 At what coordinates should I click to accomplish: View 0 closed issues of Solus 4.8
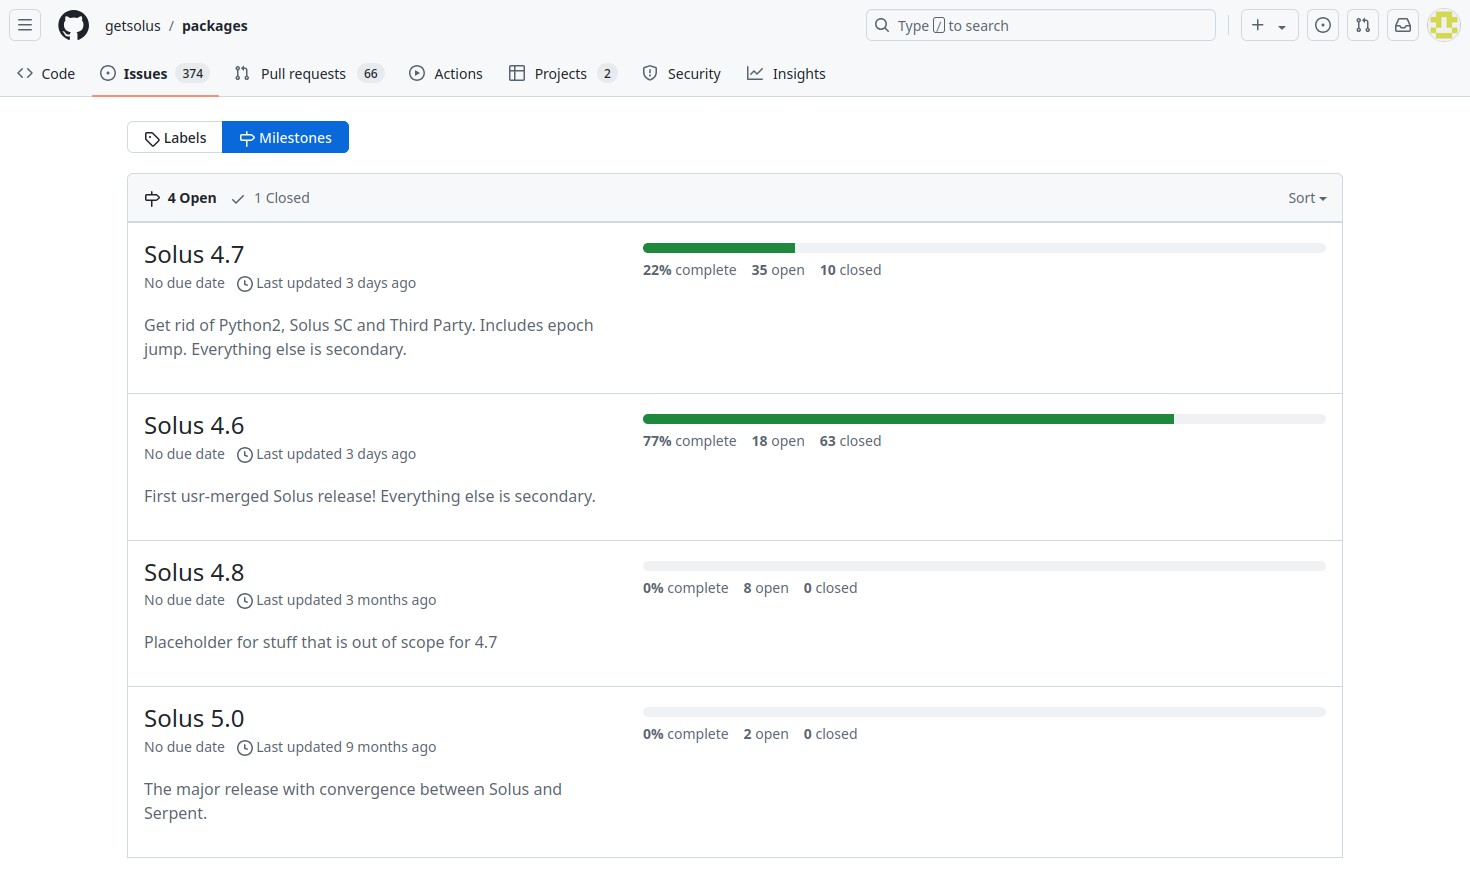(830, 588)
